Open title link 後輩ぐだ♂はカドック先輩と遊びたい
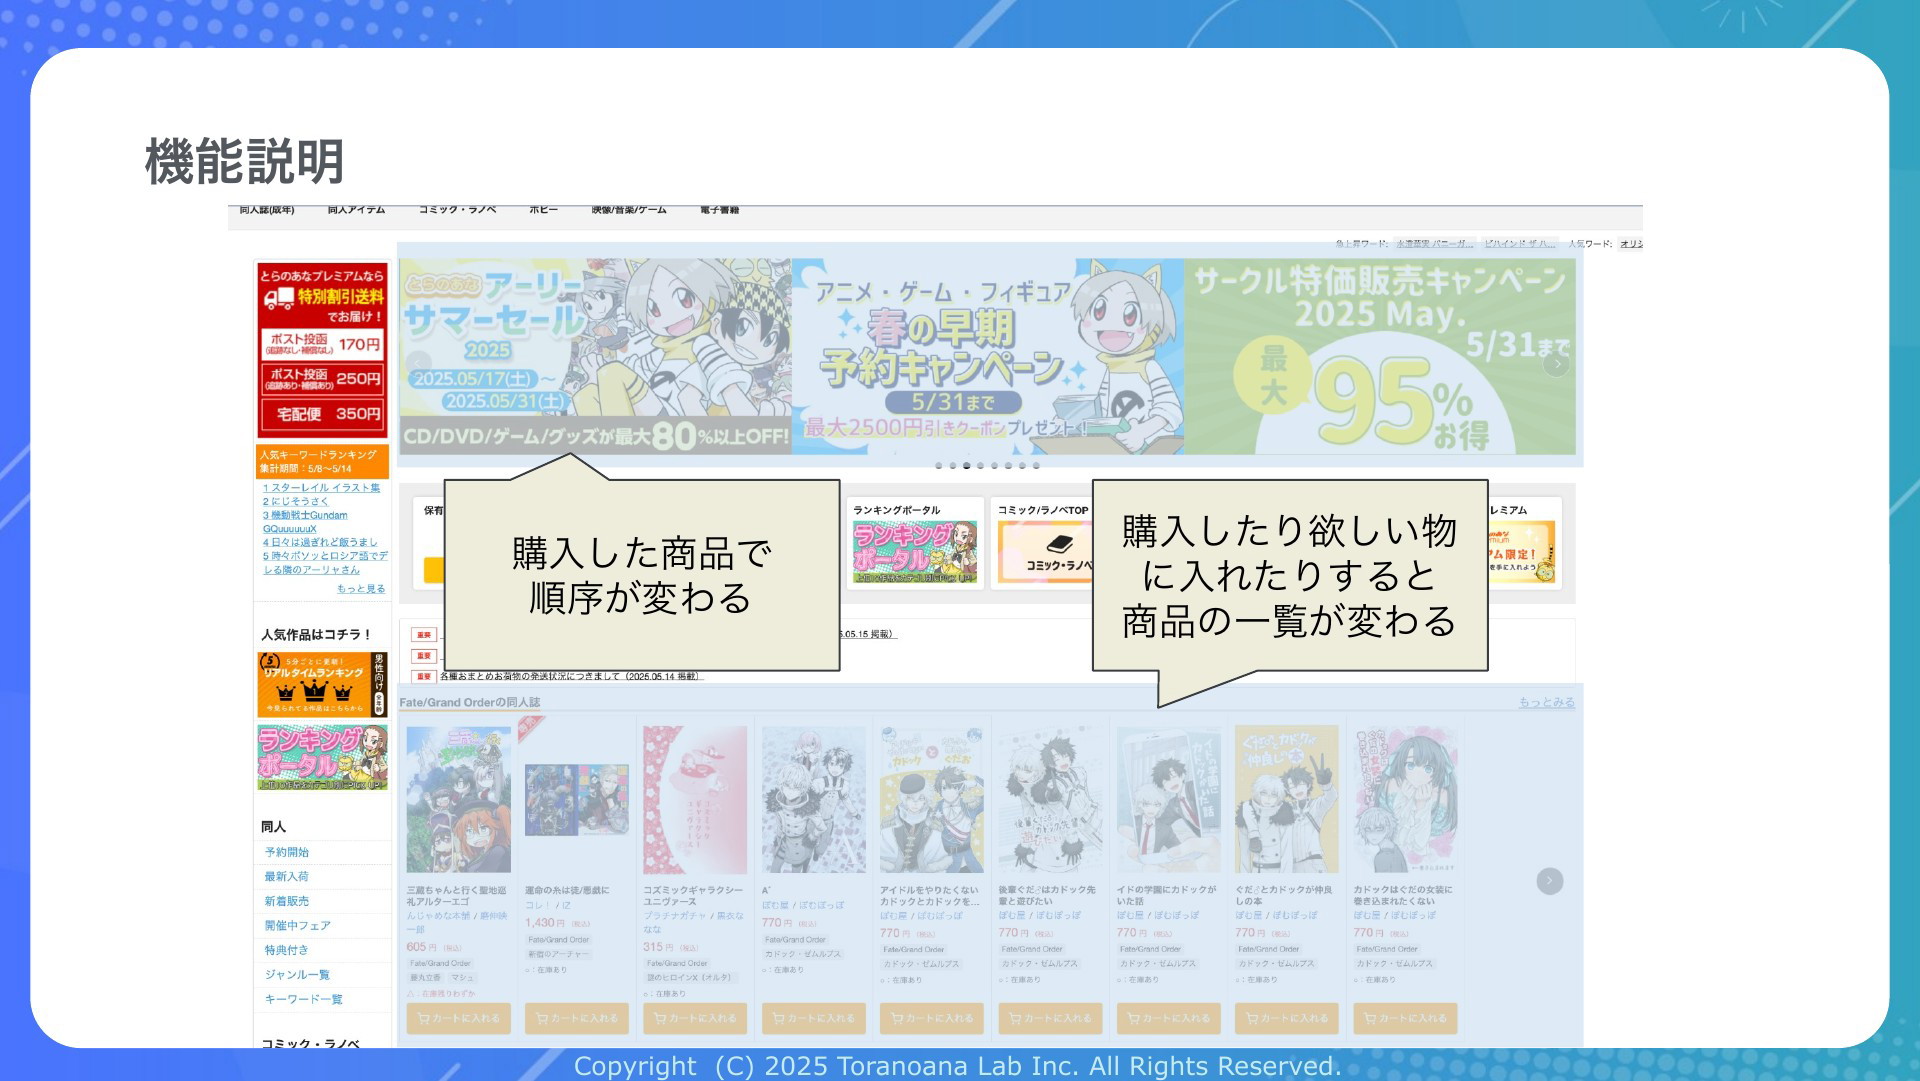The width and height of the screenshot is (1920, 1081). click(1047, 895)
